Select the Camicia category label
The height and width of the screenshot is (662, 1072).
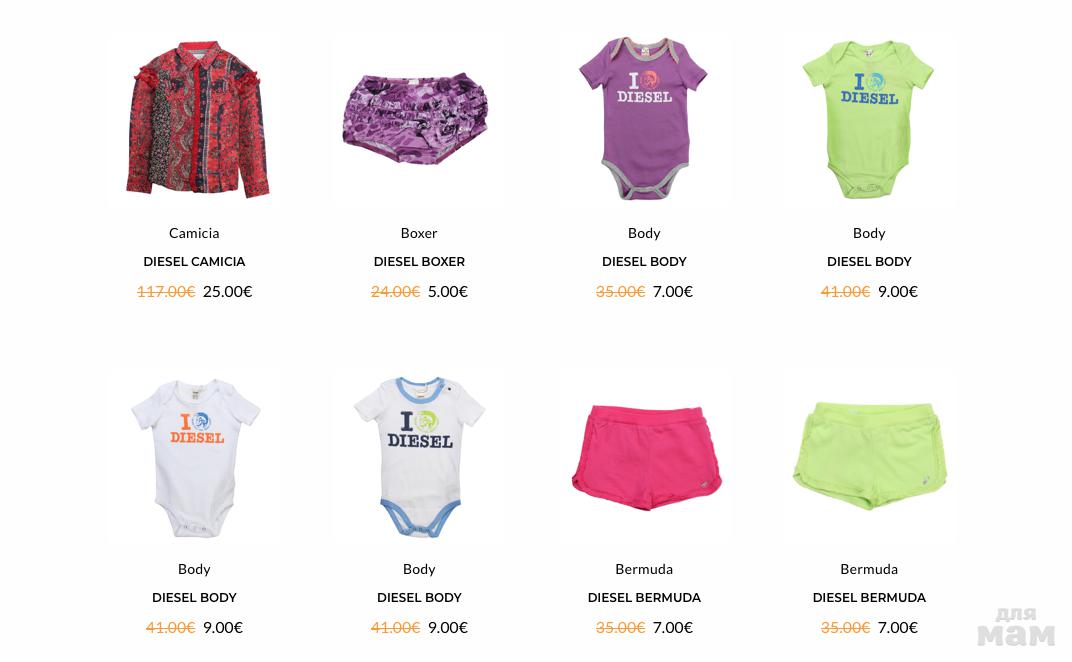(194, 233)
